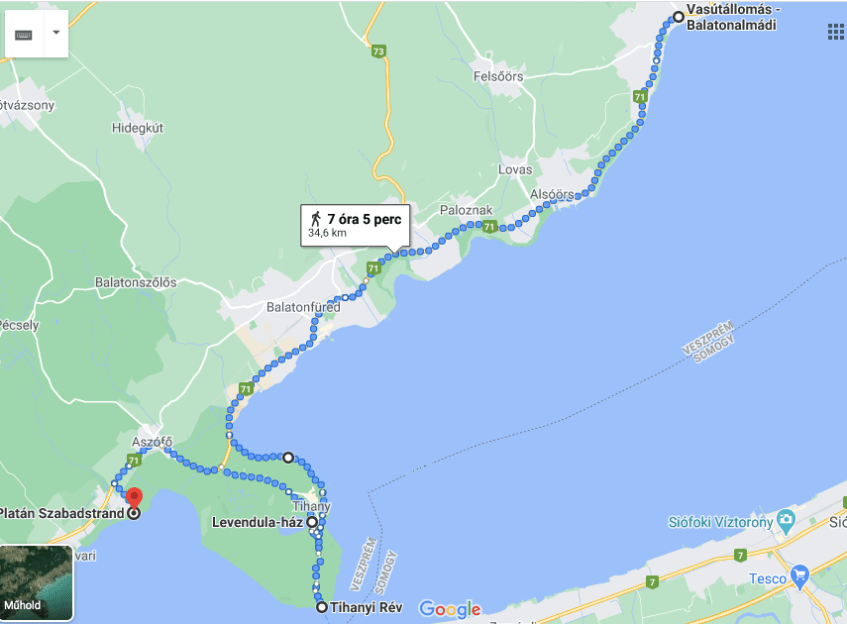Select the unnamed waypoint north of Tihany

click(288, 458)
